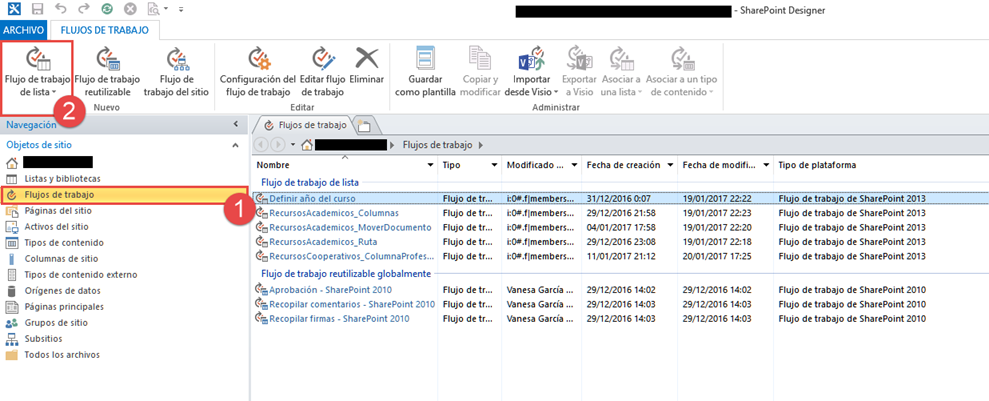This screenshot has width=989, height=401.
Task: Refresh using the green circular icon
Action: tap(107, 9)
